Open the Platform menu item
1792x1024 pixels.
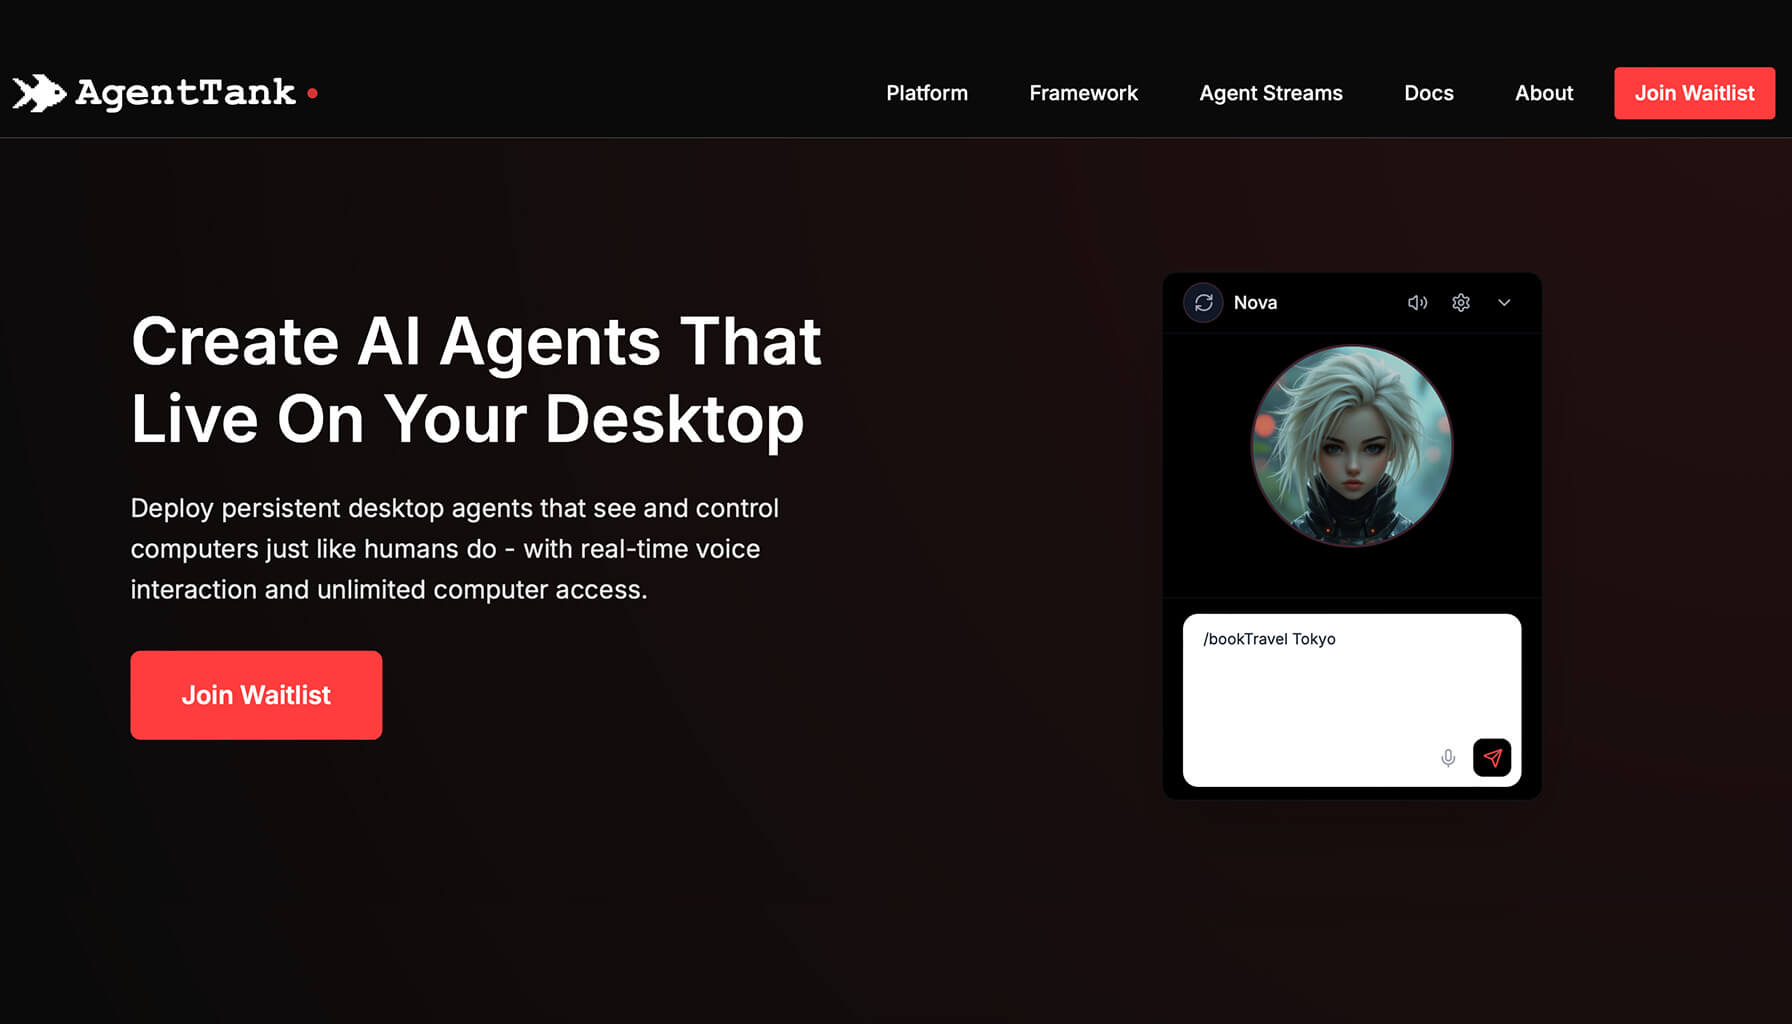tap(927, 93)
